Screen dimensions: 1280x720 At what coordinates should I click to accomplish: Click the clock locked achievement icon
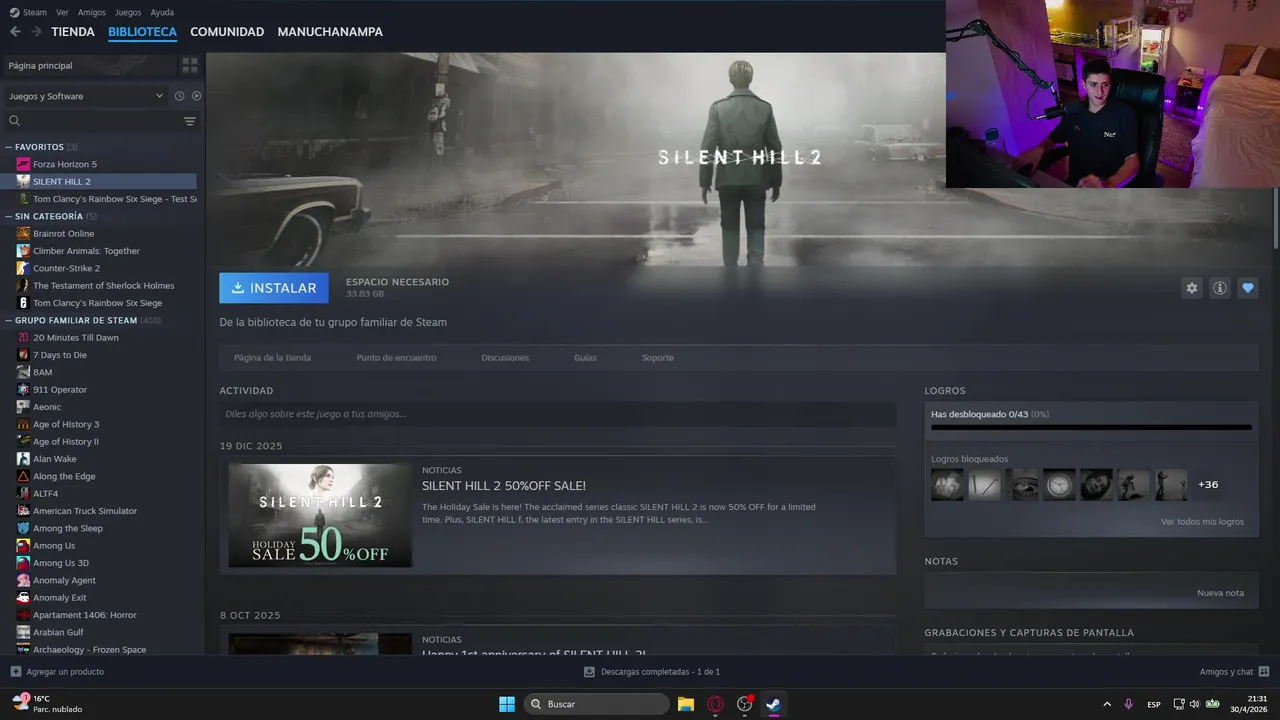pyautogui.click(x=1059, y=485)
